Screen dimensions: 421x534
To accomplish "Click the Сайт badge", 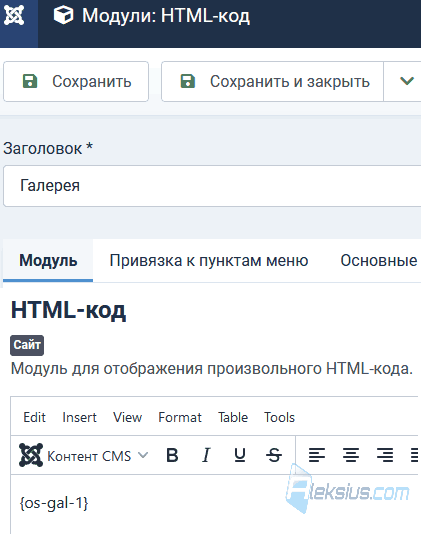I will click(x=27, y=345).
